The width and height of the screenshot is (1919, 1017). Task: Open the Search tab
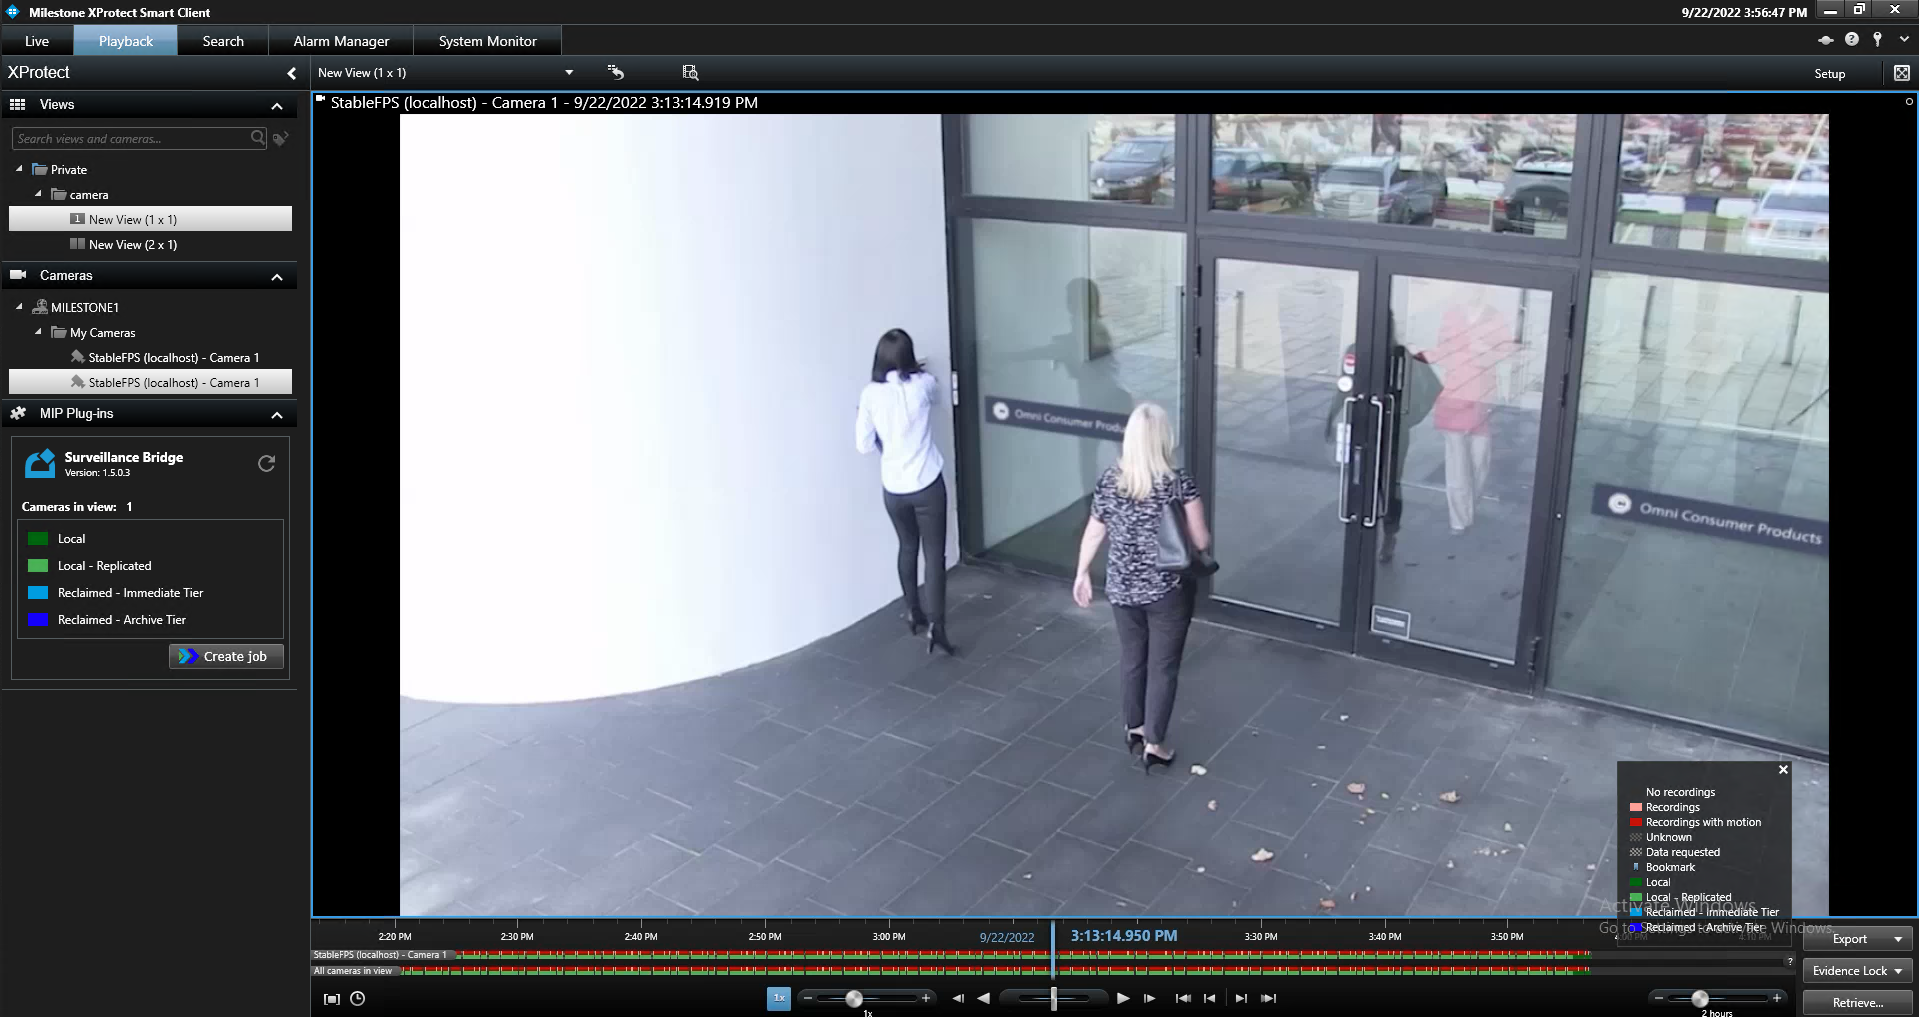pyautogui.click(x=223, y=41)
